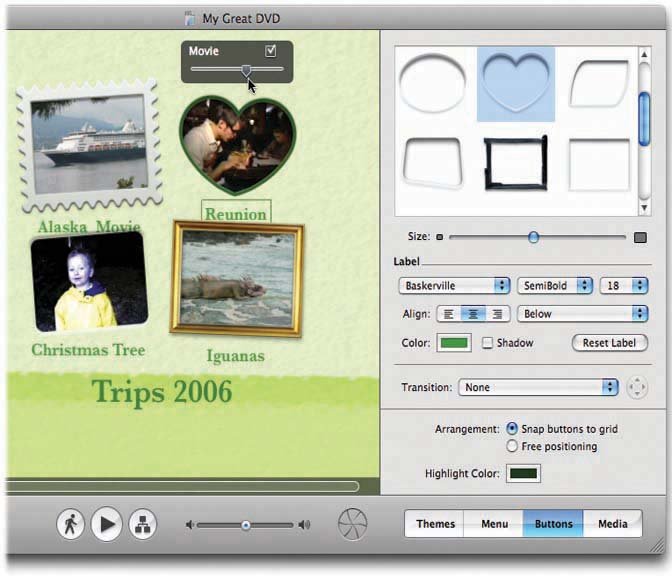The image size is (672, 576).
Task: Enable the Shadow checkbox
Action: click(x=488, y=343)
